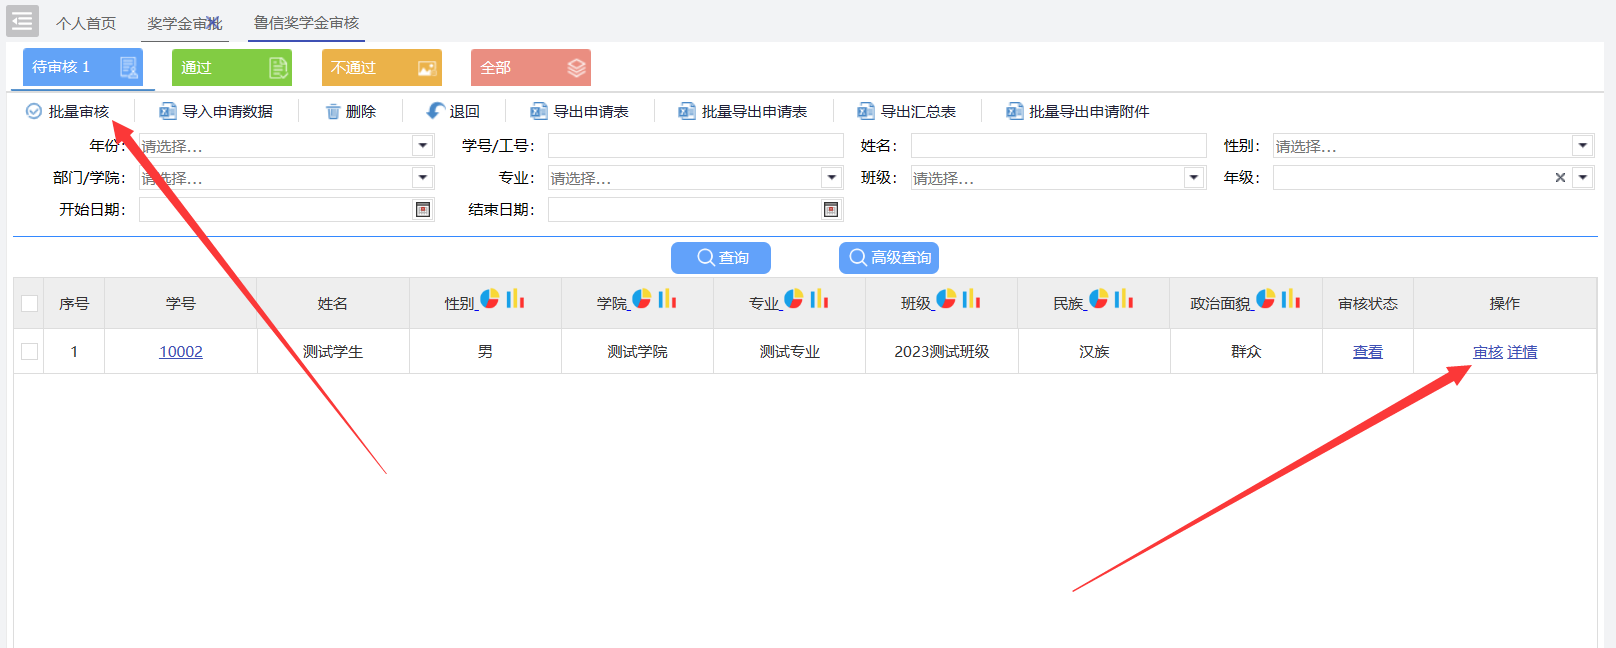Select the 通过 status tab

point(231,68)
